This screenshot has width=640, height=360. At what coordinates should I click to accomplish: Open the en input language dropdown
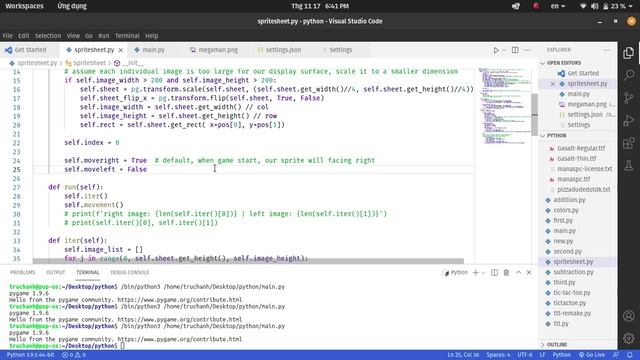coord(558,6)
